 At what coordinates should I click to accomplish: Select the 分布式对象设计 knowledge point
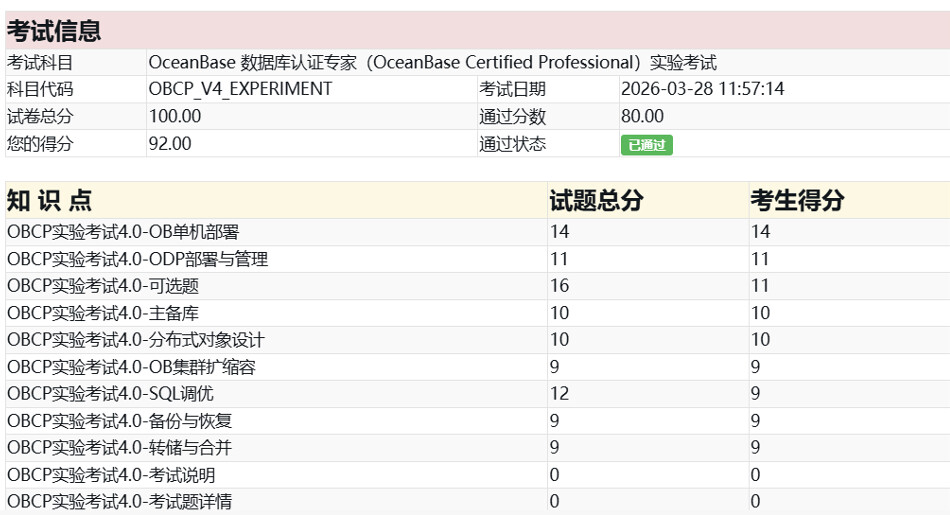[136, 340]
